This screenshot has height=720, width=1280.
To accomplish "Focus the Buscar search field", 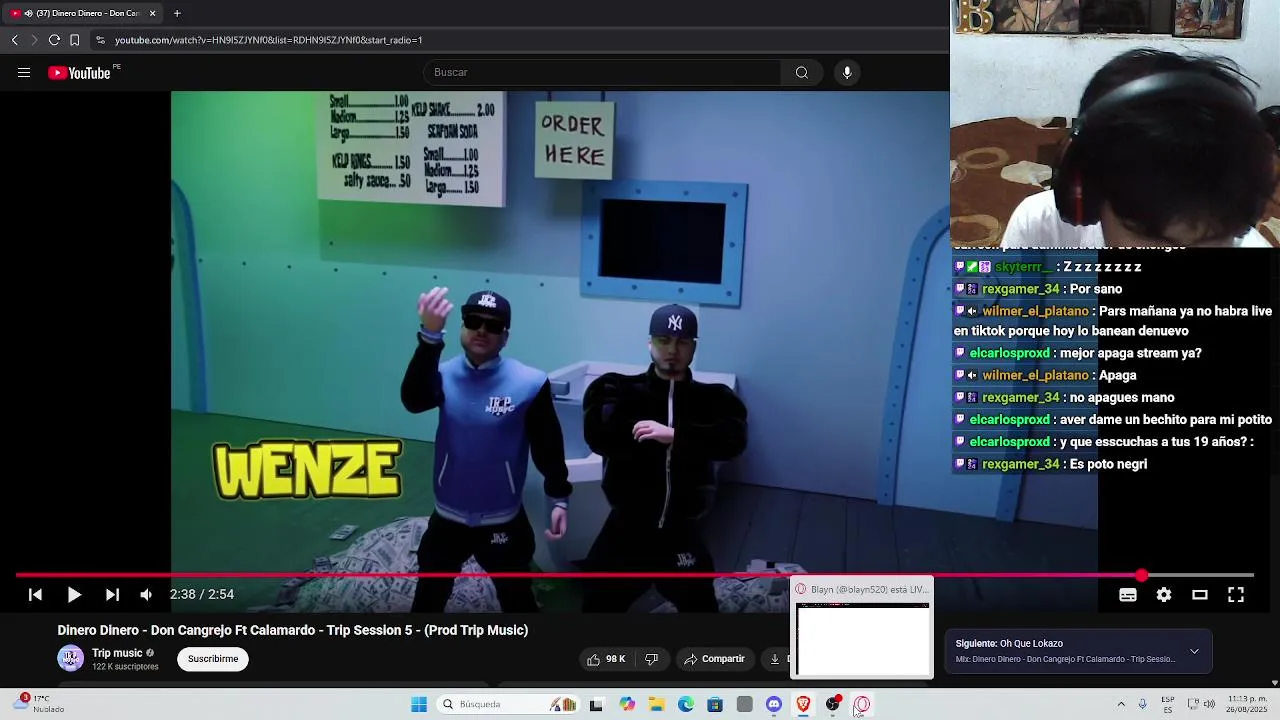I will coord(603,72).
